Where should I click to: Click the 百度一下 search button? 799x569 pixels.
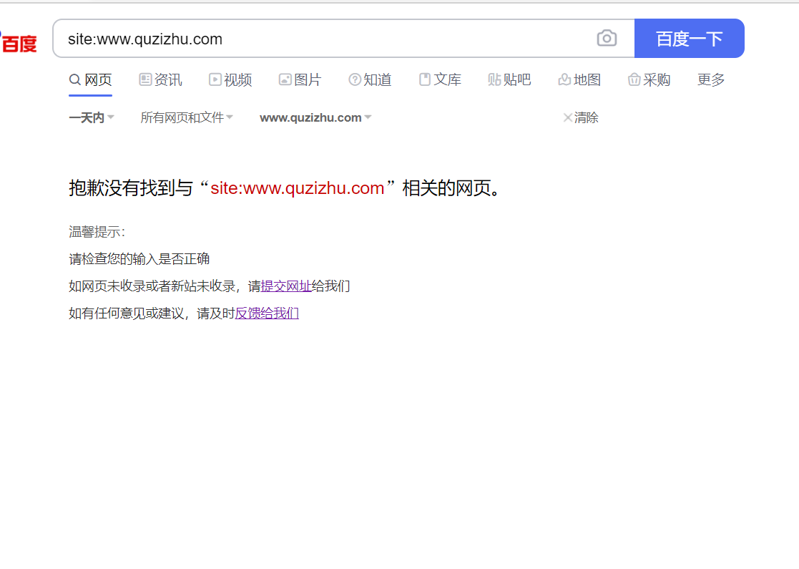(688, 39)
